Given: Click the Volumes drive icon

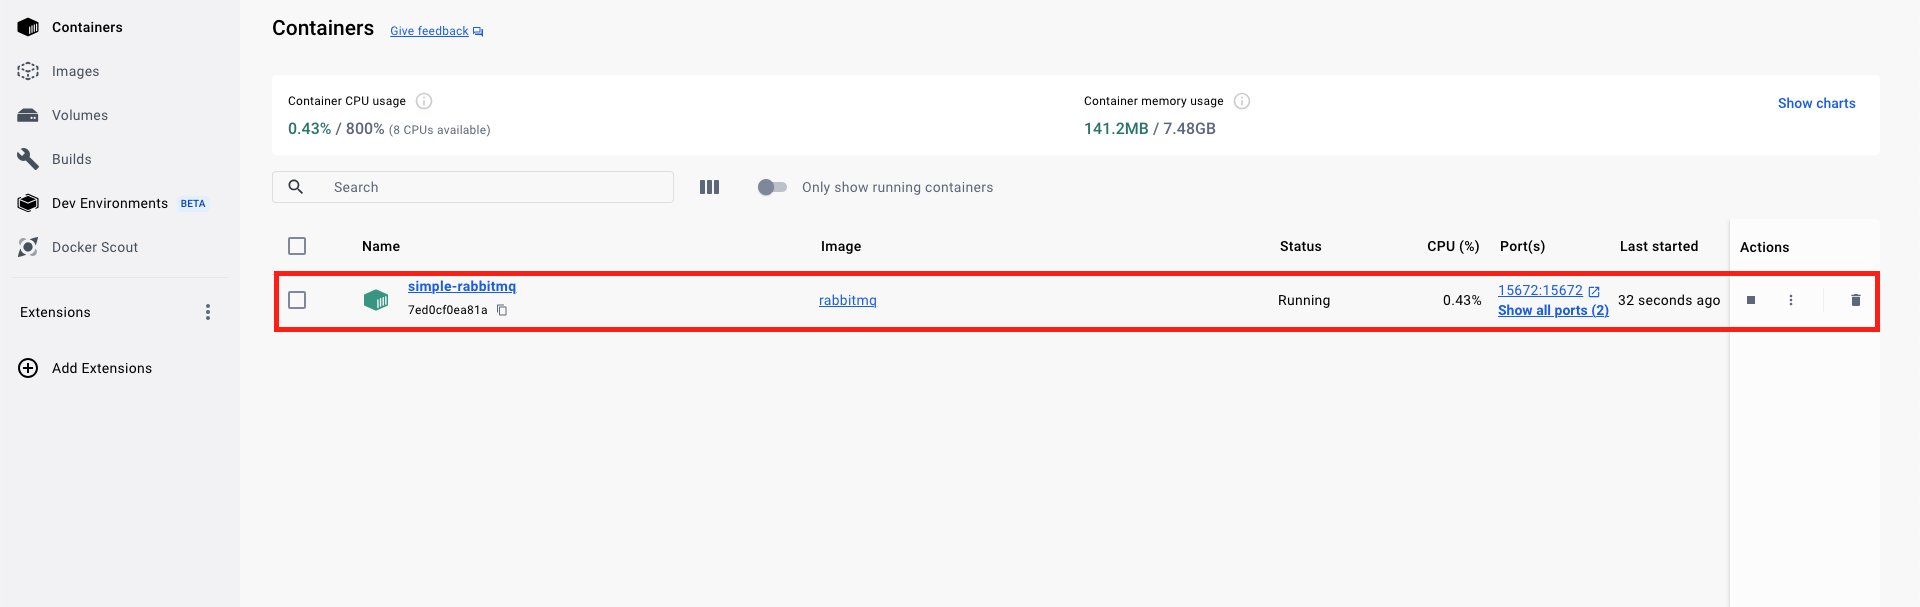Looking at the screenshot, I should [x=28, y=115].
